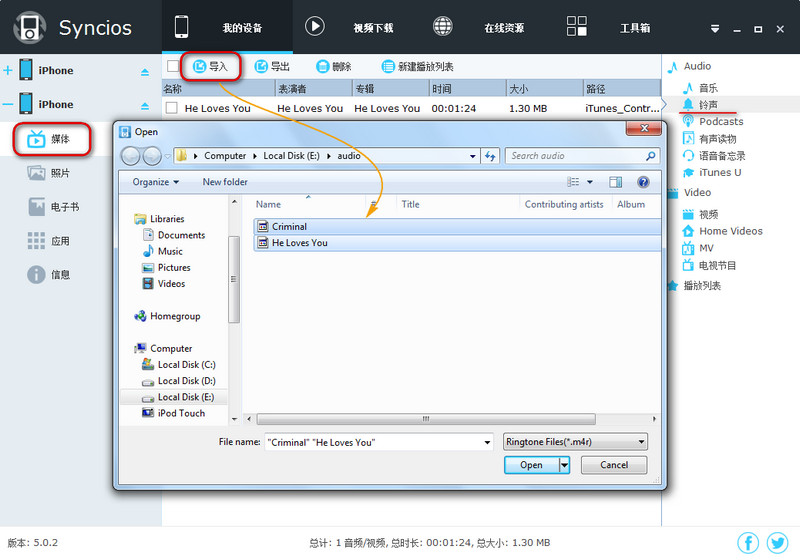Click horizontal scrollbar in file list

[x=426, y=419]
